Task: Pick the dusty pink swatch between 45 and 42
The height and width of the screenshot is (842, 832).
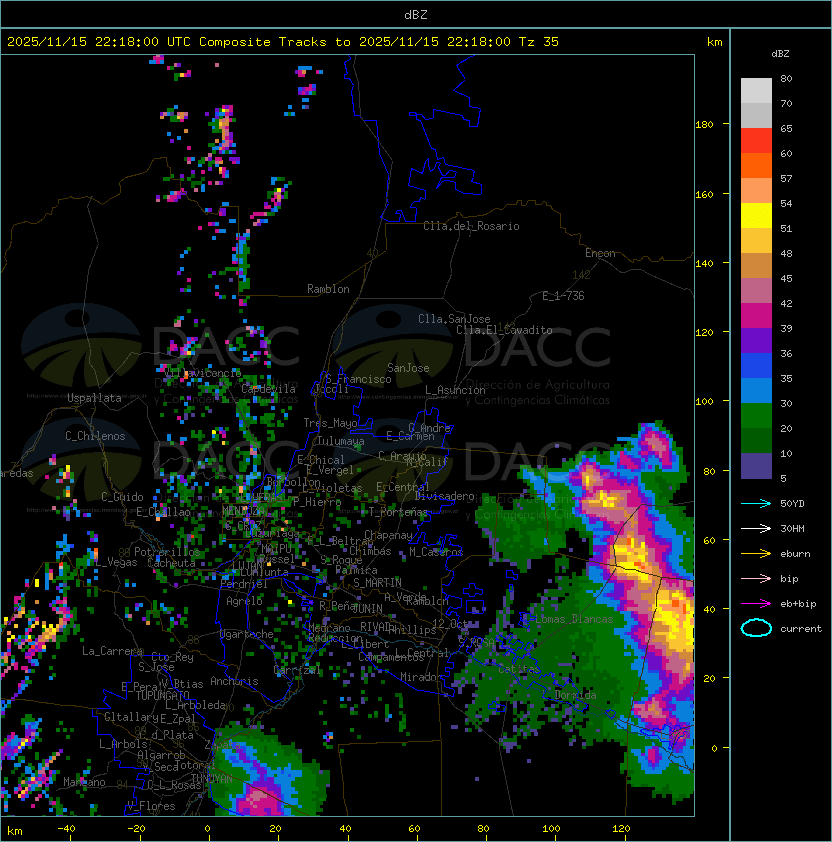Action: pyautogui.click(x=756, y=291)
